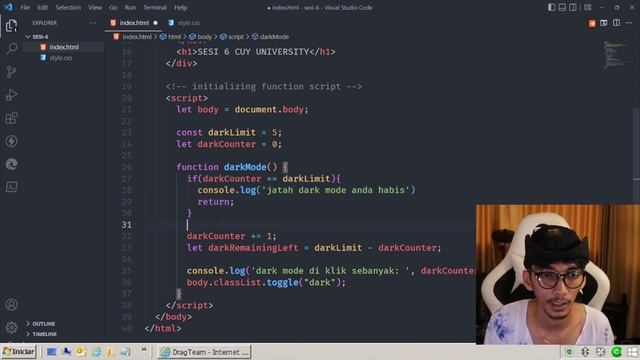Open the Run and Debug view
The image size is (640, 360).
pos(11,95)
